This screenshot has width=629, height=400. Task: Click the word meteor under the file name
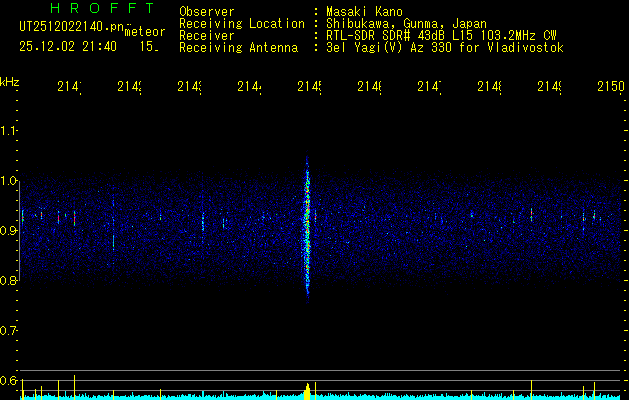click(x=145, y=32)
